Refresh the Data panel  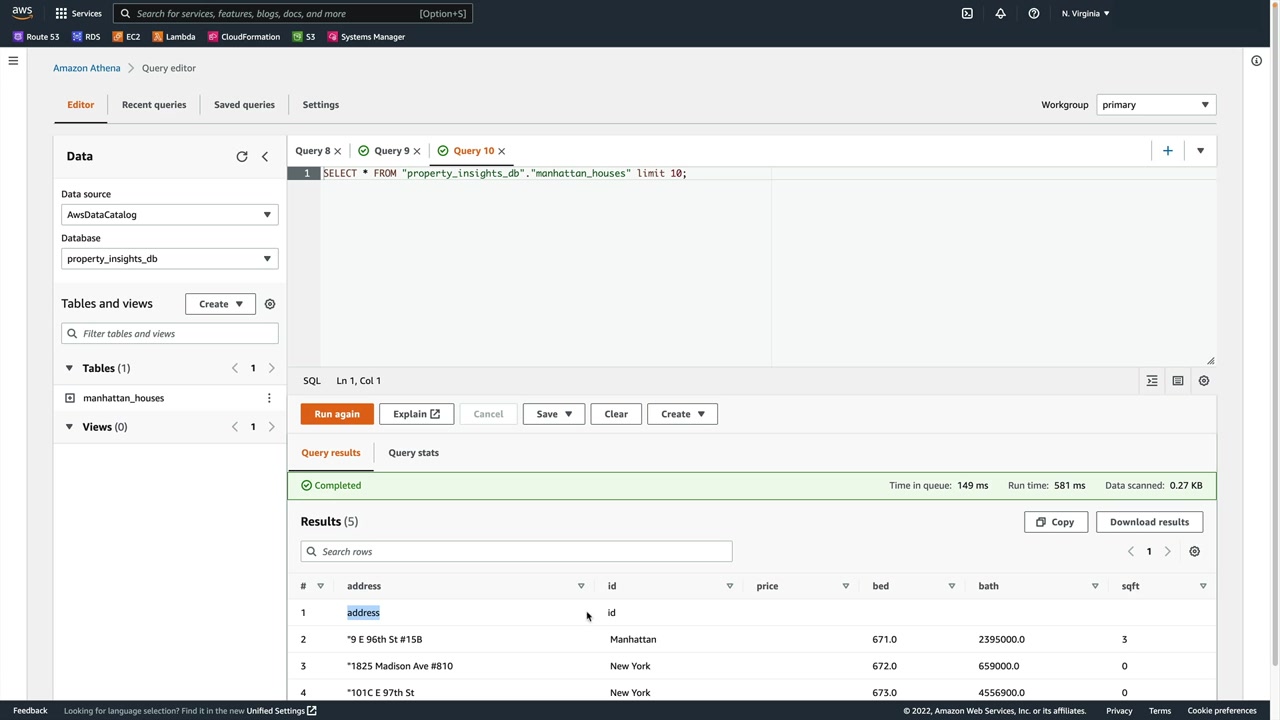pyautogui.click(x=241, y=156)
